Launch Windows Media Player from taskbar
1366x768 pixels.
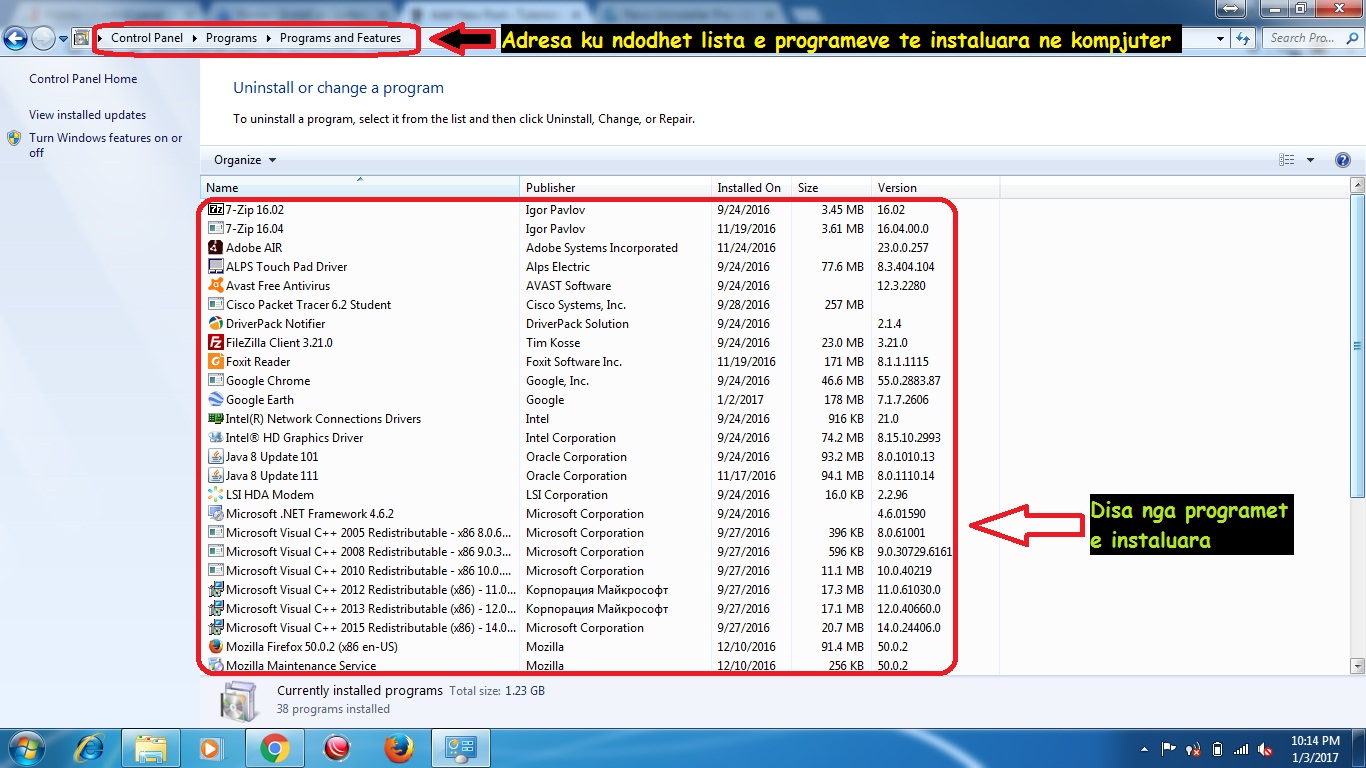(x=212, y=747)
